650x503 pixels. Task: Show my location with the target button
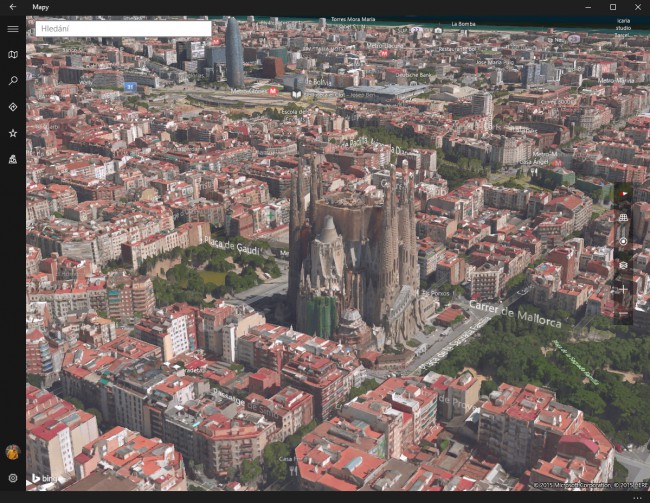(x=623, y=241)
